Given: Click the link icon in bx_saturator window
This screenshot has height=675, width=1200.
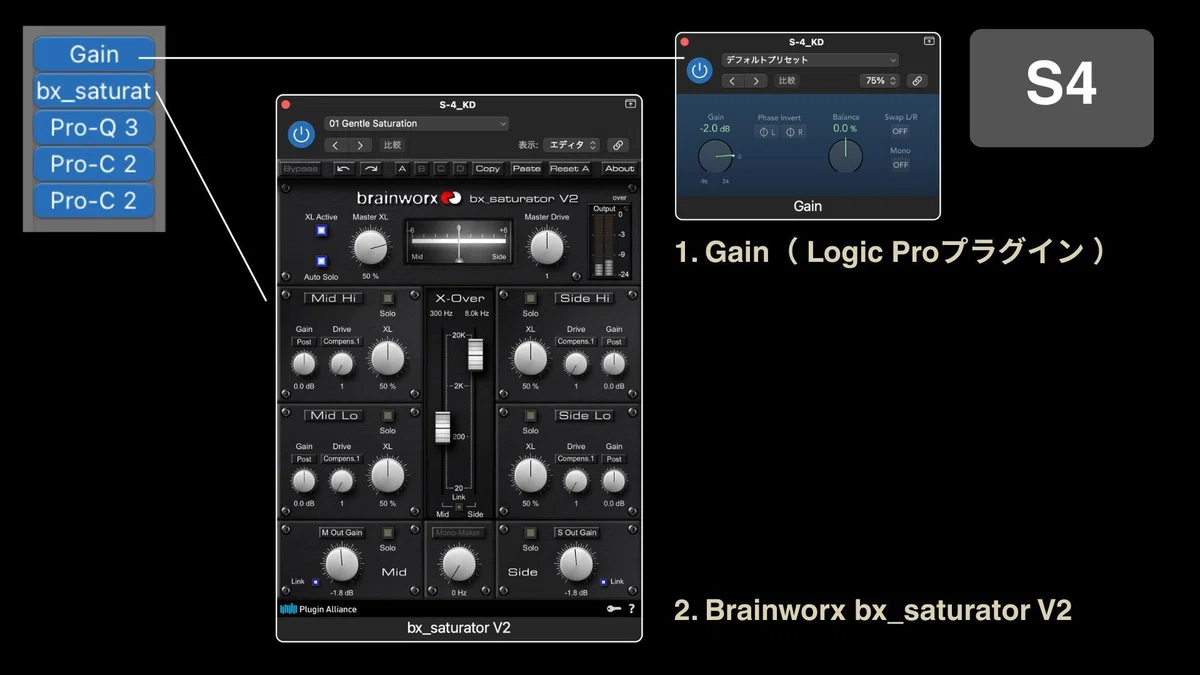Looking at the screenshot, I should tap(618, 145).
